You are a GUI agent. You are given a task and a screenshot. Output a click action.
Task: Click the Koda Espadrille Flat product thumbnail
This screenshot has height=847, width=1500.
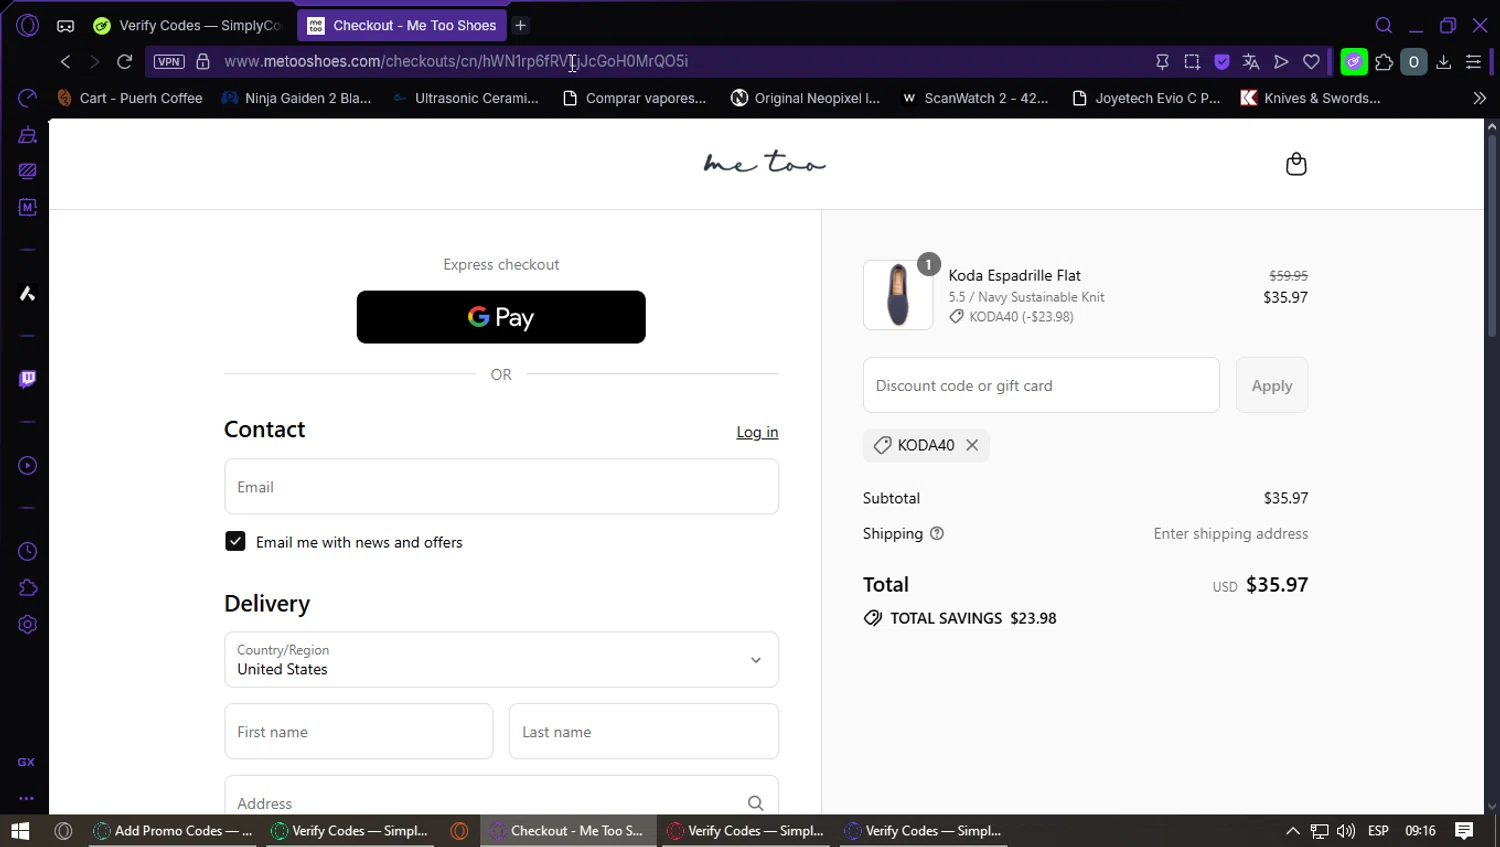[x=898, y=295]
